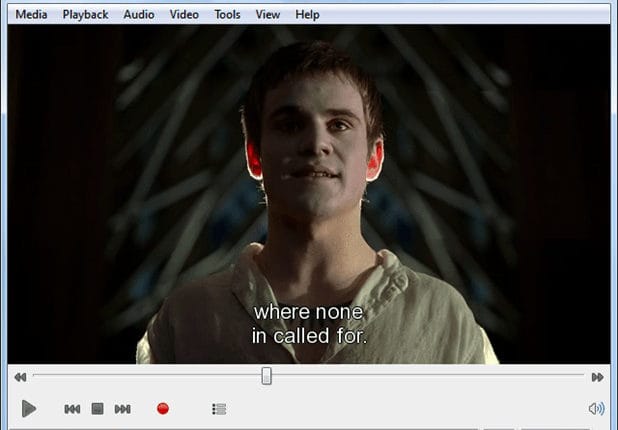Click the rewind arrows left of seek bar

19,377
